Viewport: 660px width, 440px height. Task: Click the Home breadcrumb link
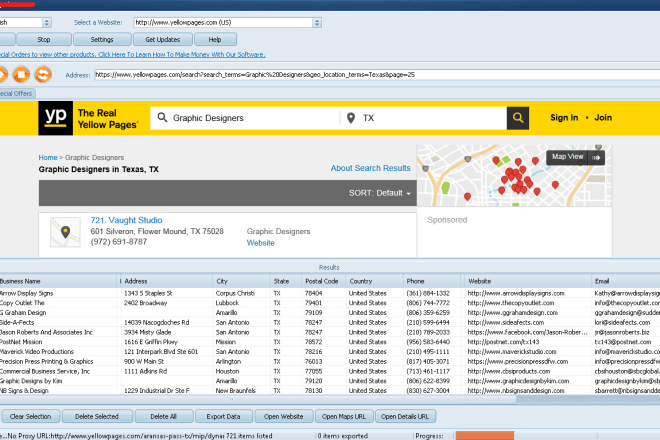(x=48, y=157)
